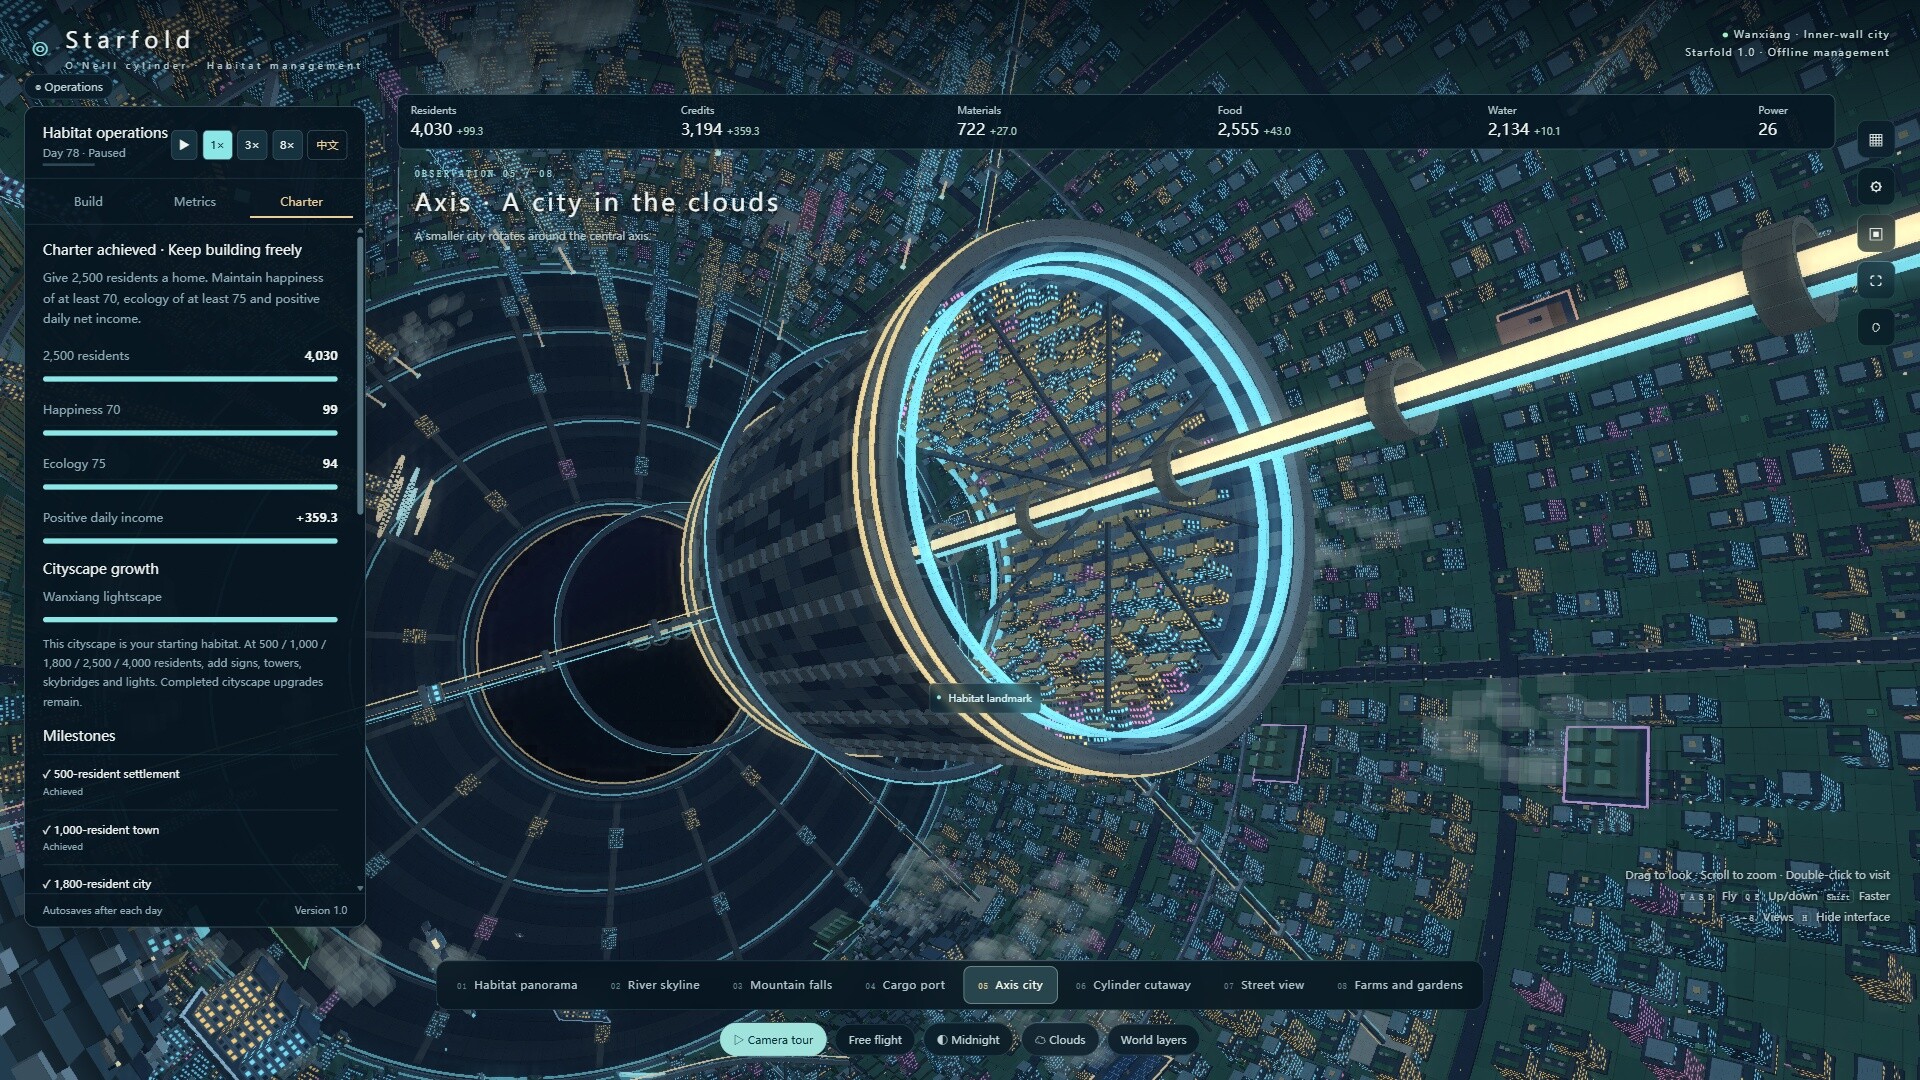Set simulation speed to 1×
Screen dimensions: 1920x1080
tap(217, 145)
